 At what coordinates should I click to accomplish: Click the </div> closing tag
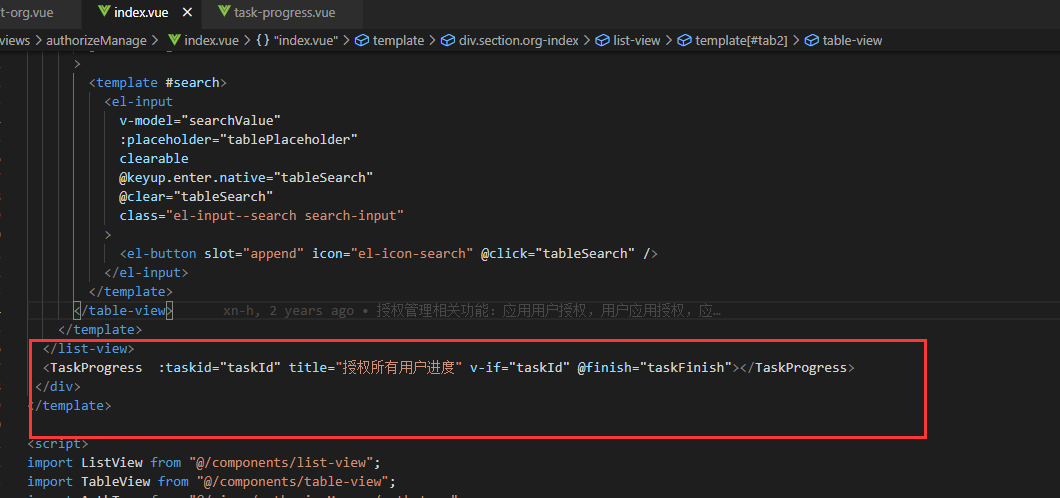pyautogui.click(x=57, y=387)
